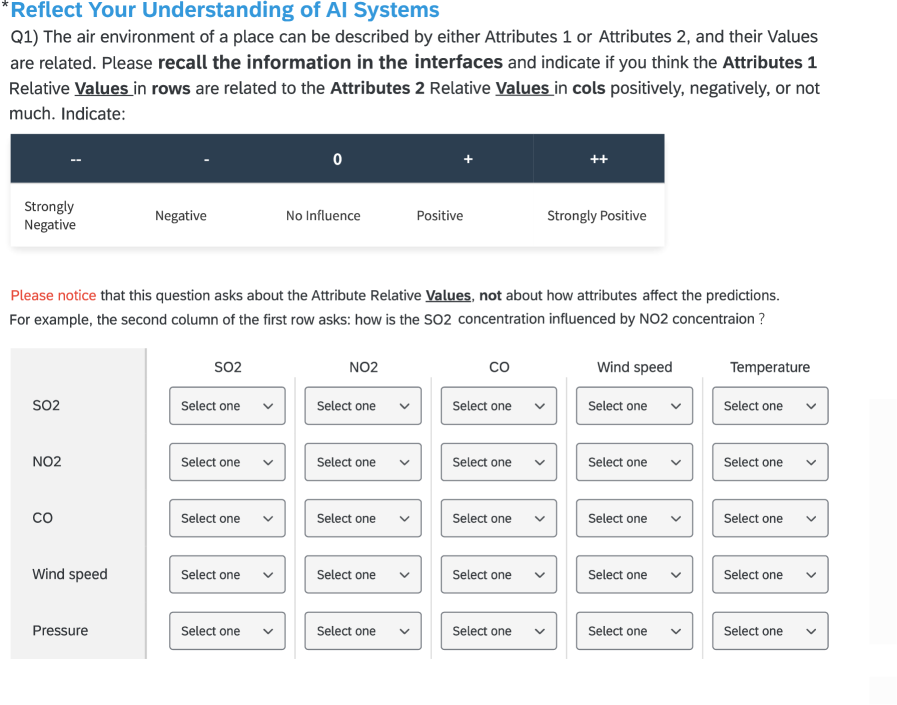Open CO row CO column dropdown
Screen dimensions: 897x705
click(x=499, y=518)
